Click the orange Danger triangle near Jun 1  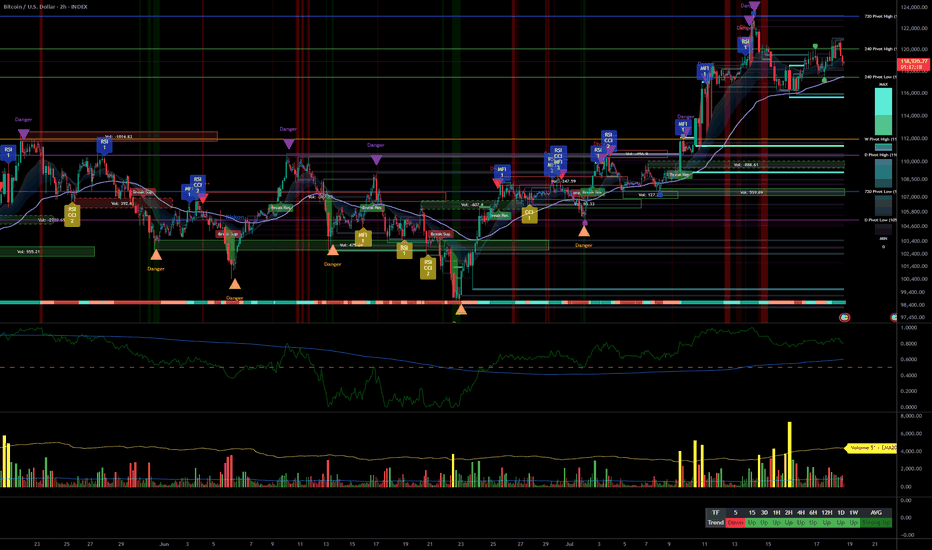tap(156, 254)
